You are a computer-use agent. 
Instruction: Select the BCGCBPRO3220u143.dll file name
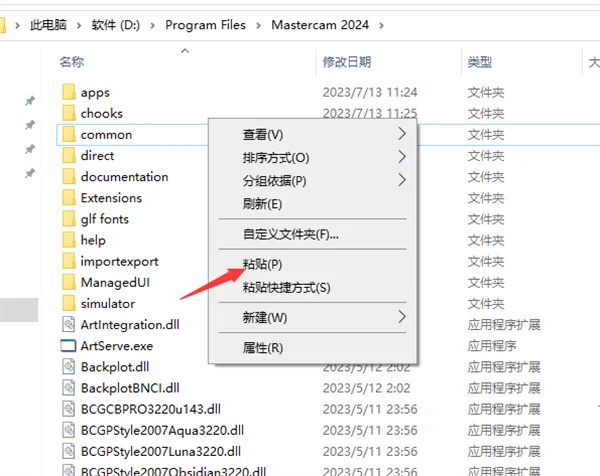pos(151,409)
